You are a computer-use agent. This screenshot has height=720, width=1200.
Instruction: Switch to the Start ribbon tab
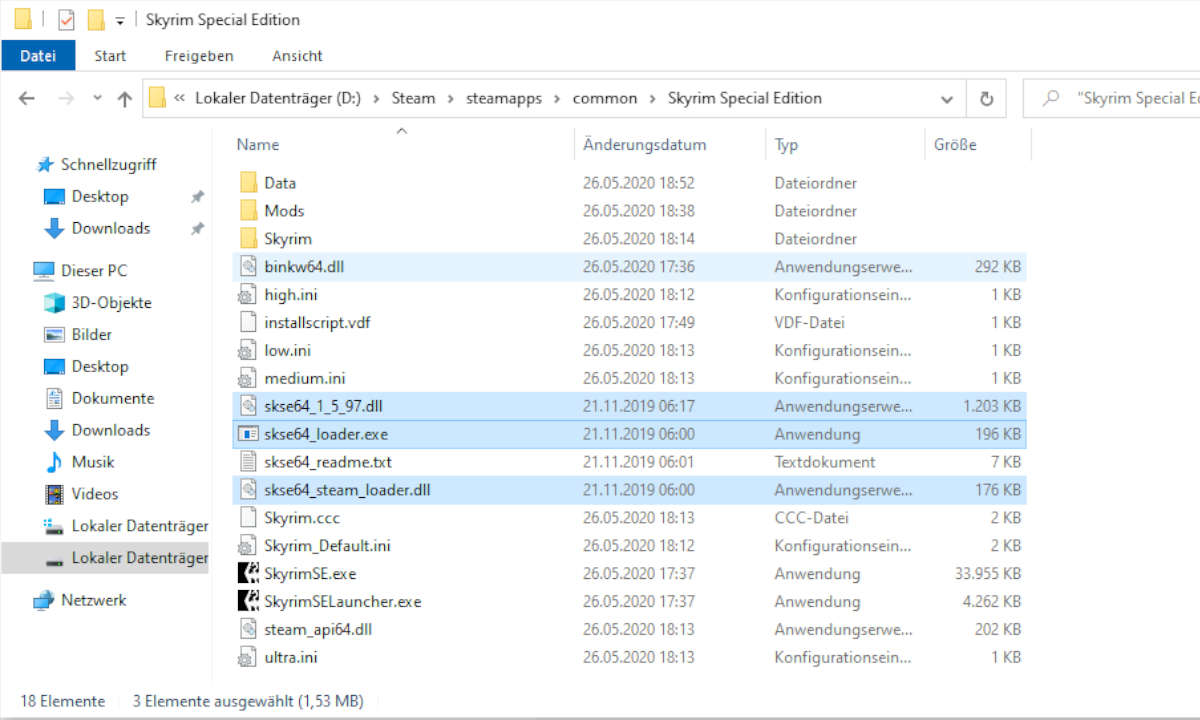pos(110,56)
